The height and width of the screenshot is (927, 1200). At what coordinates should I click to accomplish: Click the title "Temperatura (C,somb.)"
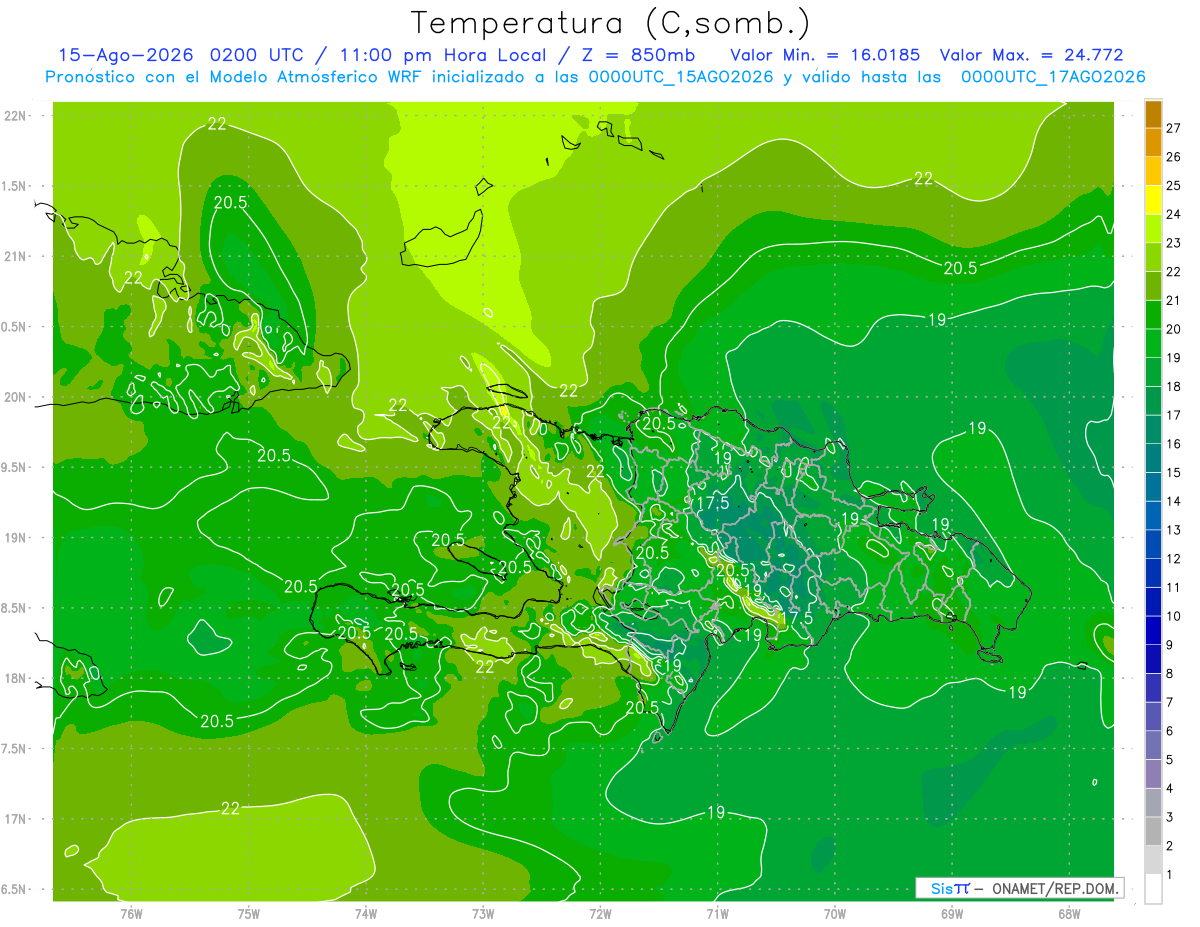(x=610, y=22)
